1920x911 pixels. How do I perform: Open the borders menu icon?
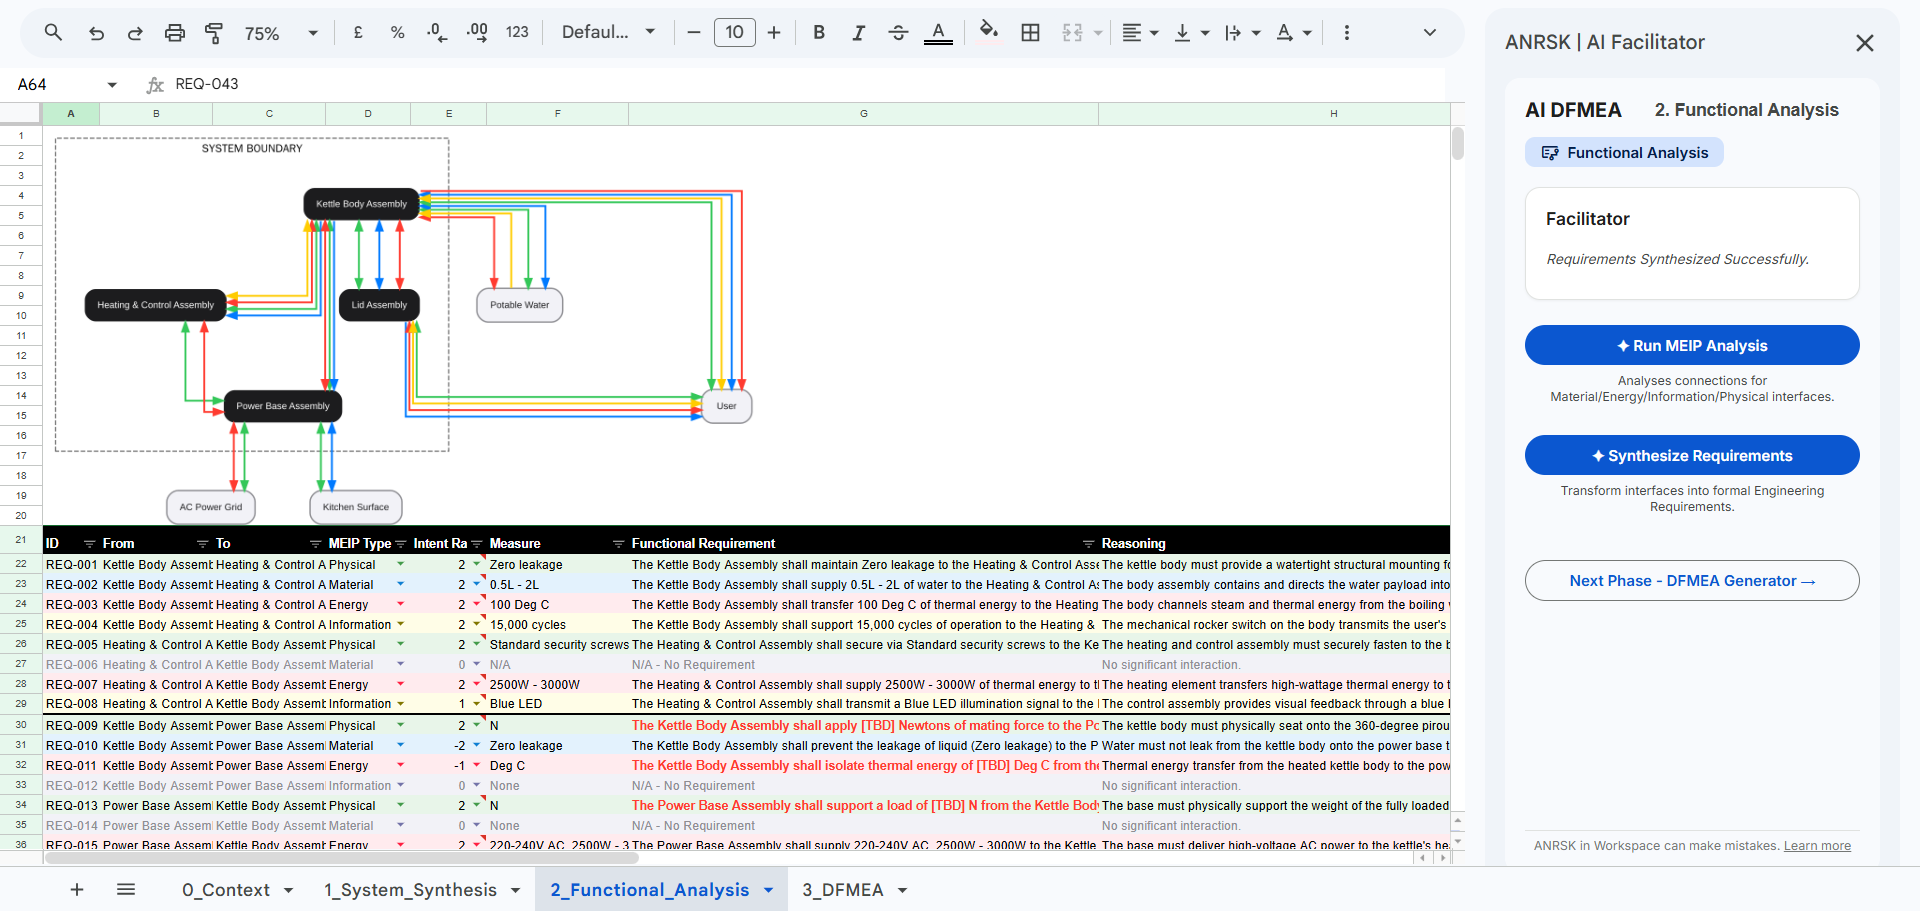[1030, 33]
